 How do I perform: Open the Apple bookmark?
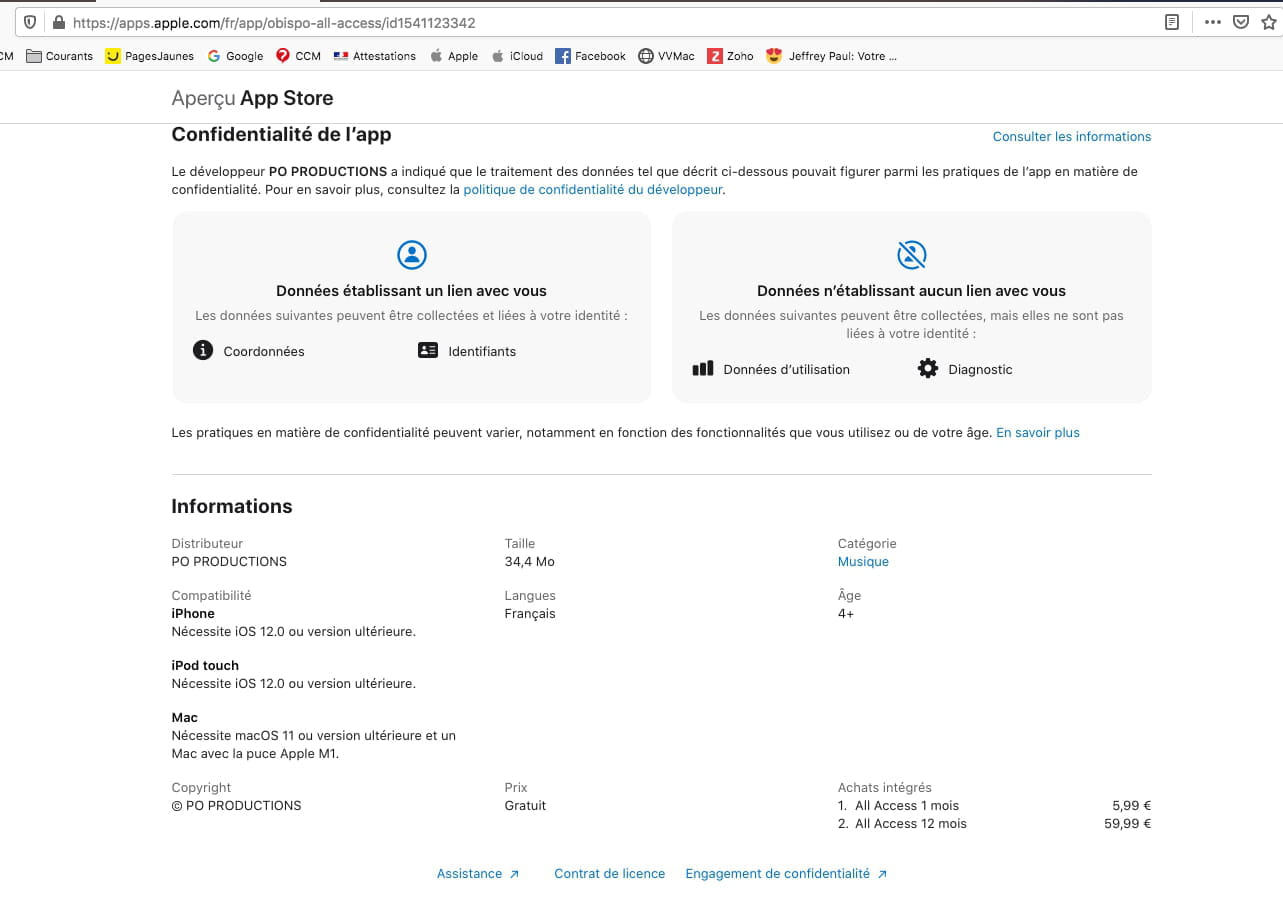454,56
